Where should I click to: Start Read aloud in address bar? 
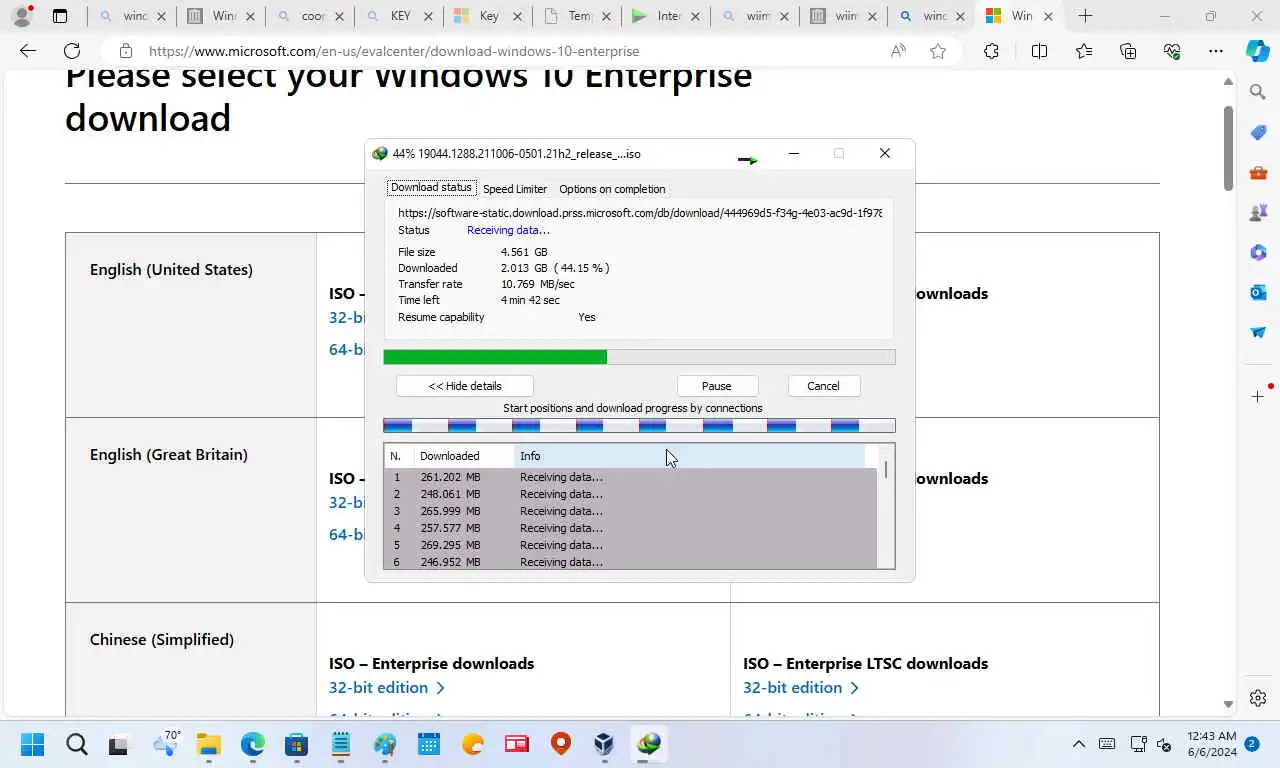[x=898, y=51]
